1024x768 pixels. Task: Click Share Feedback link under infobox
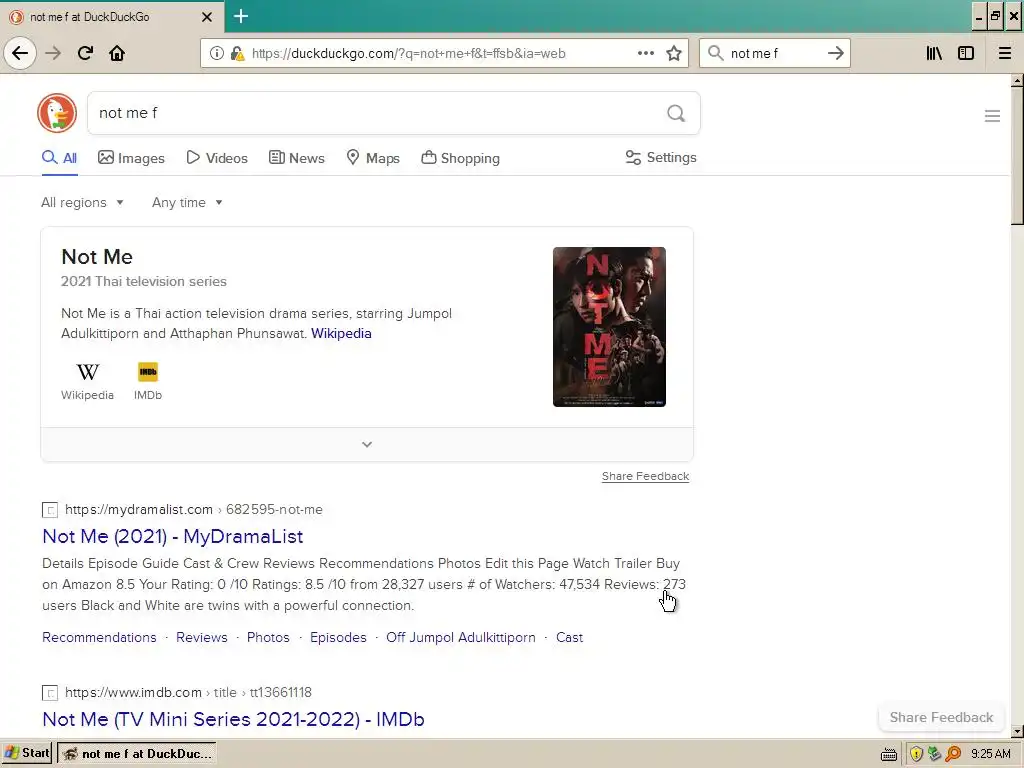(x=645, y=476)
